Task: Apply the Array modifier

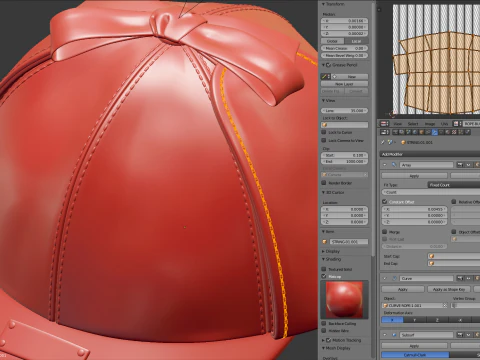Action: click(414, 176)
